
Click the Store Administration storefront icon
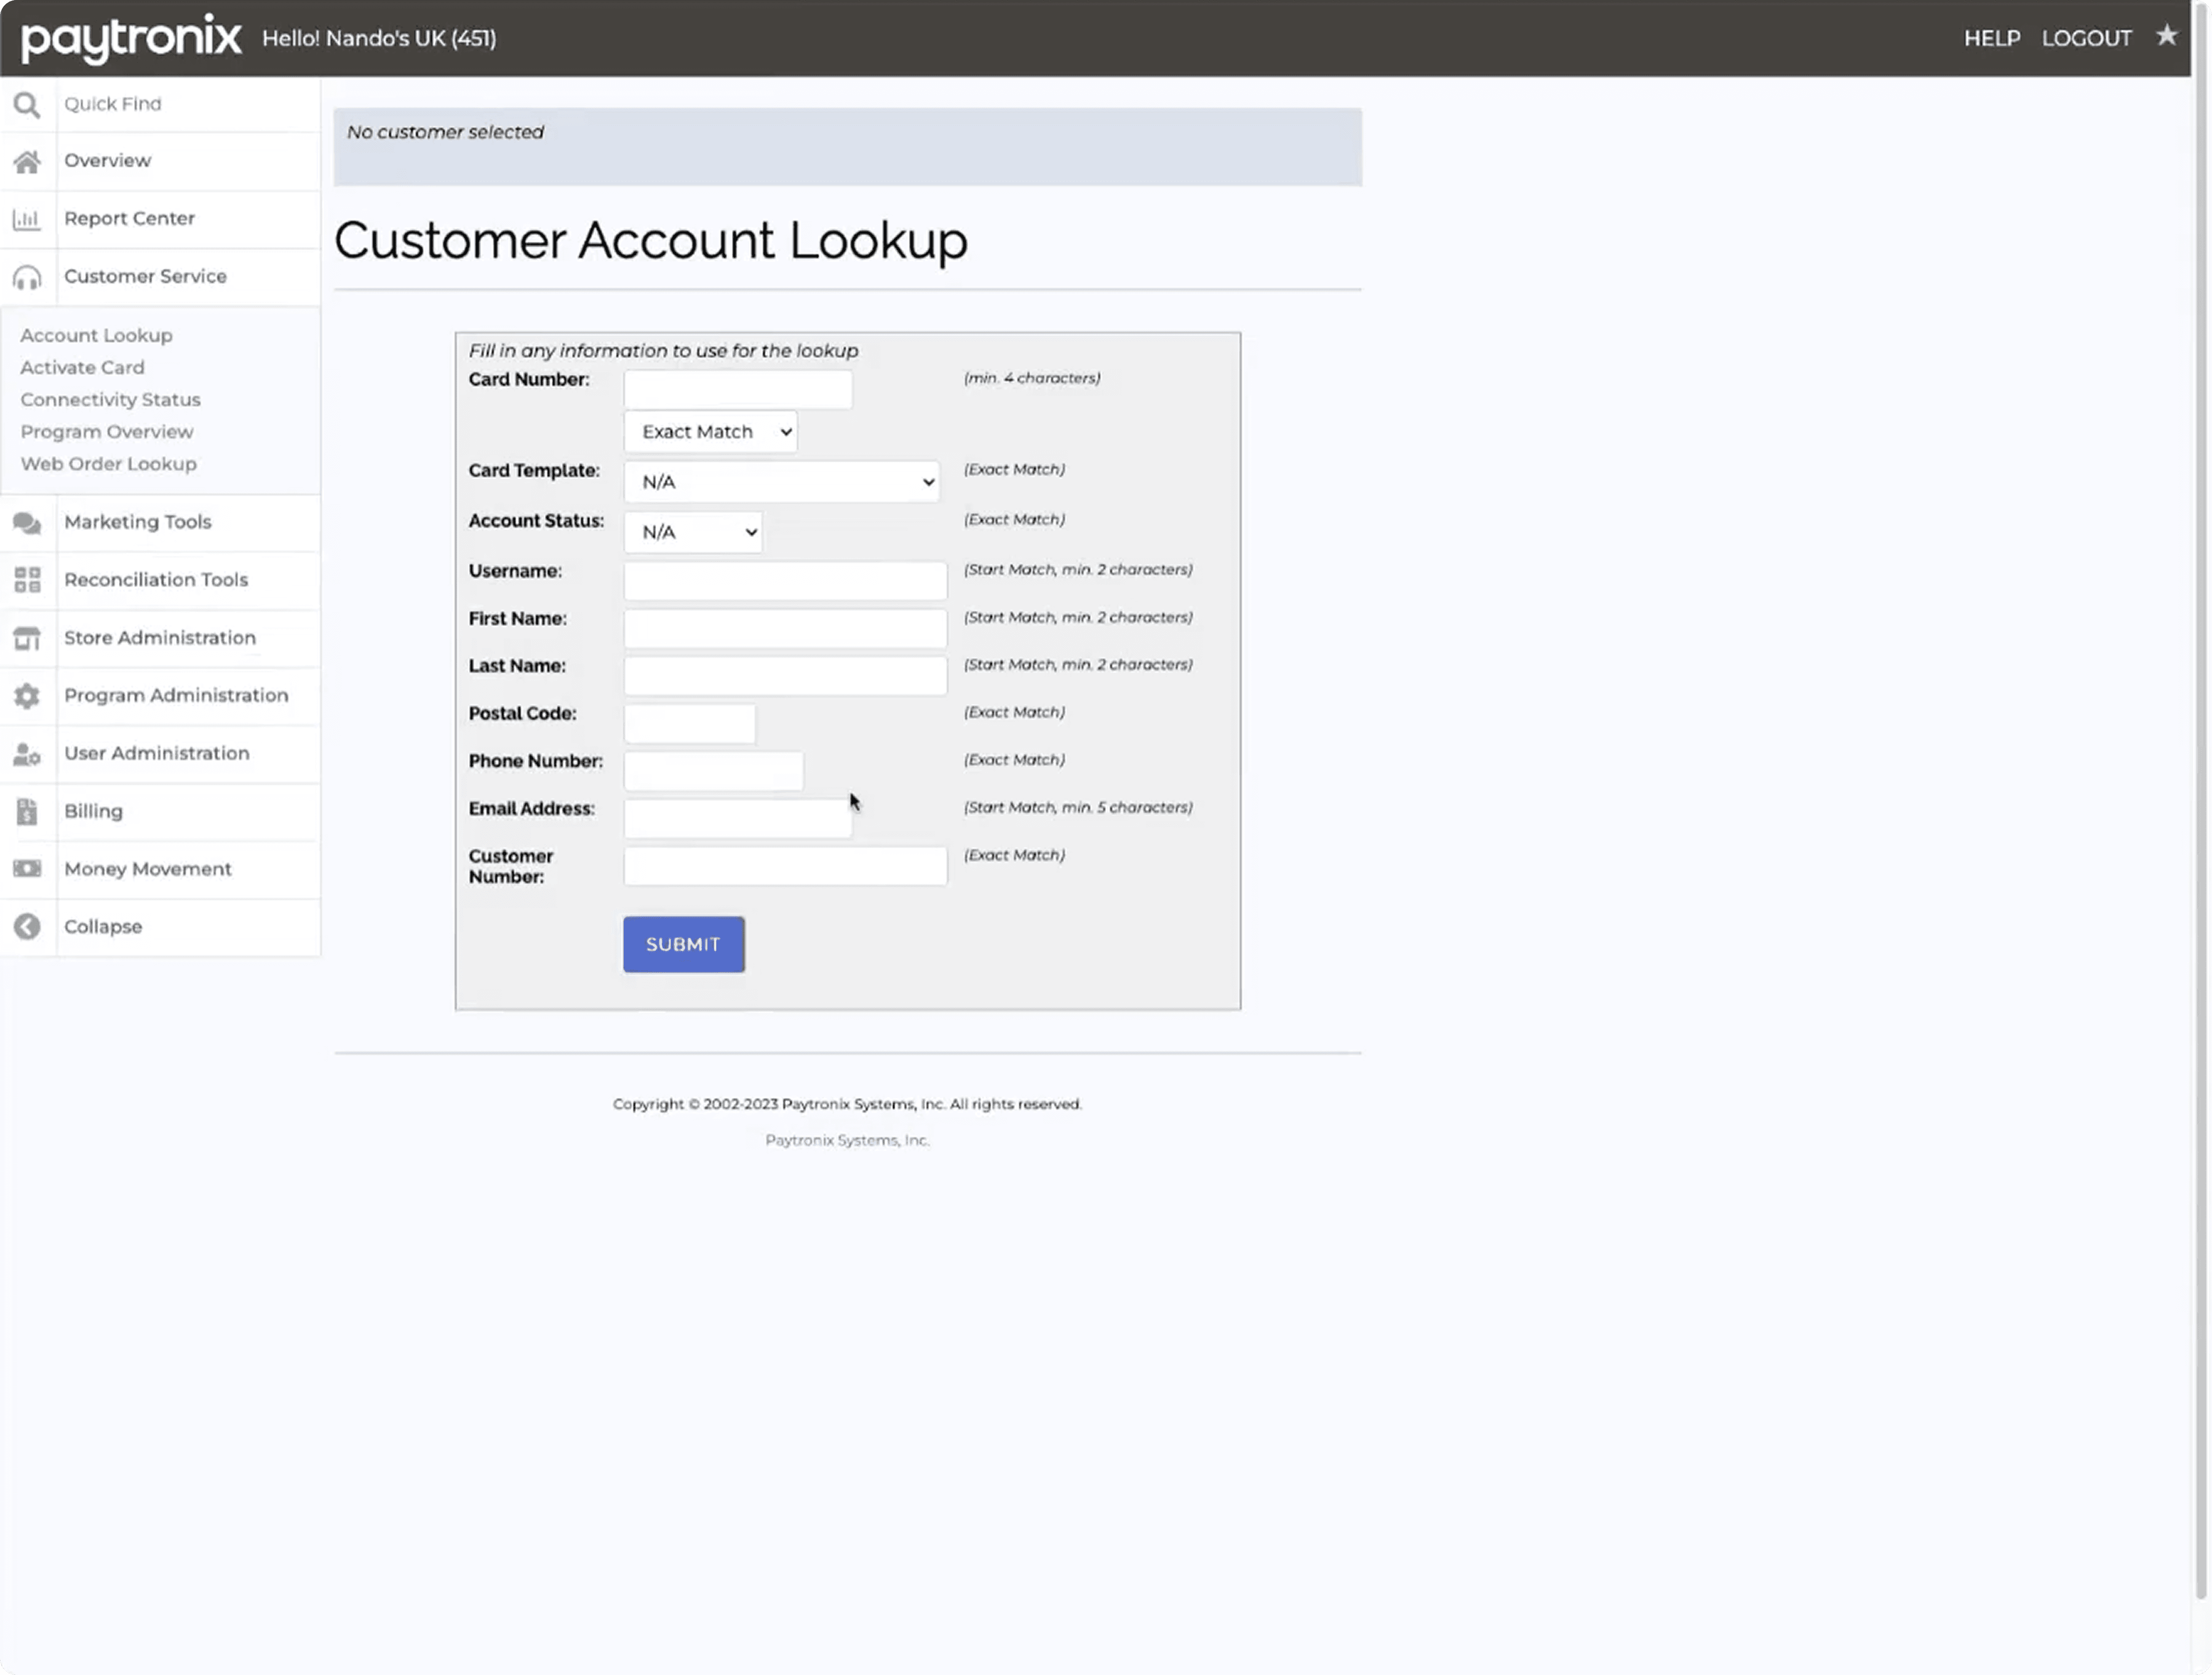pos(27,638)
